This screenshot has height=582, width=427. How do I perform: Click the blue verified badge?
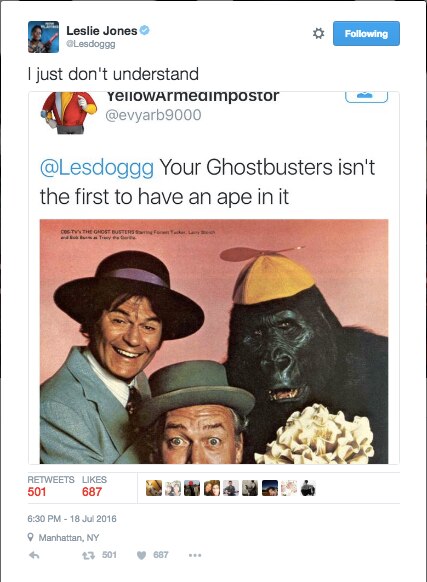pyautogui.click(x=145, y=30)
